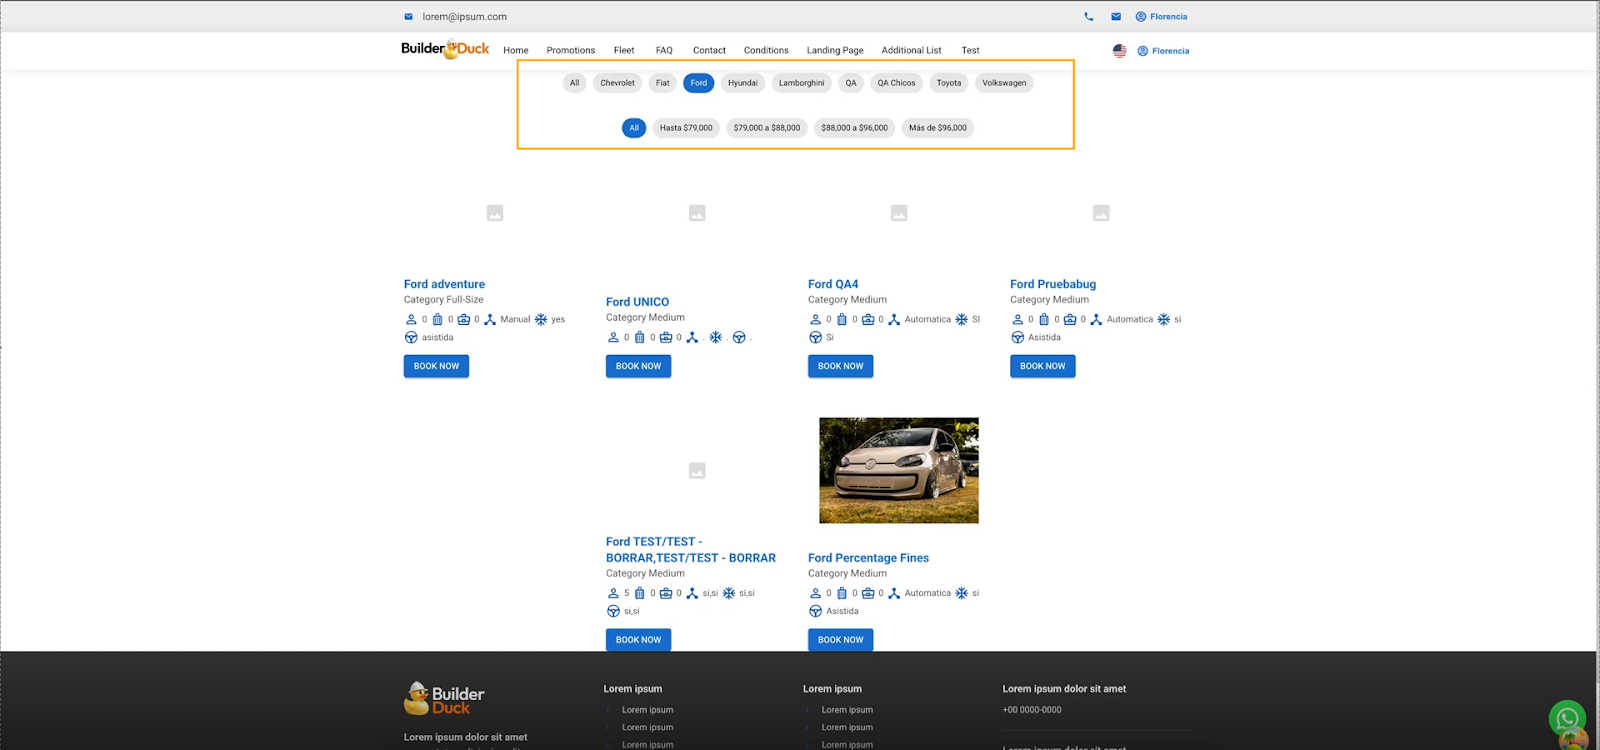This screenshot has width=1600, height=750.
Task: Click the phone icon in top bar
Action: coord(1088,17)
